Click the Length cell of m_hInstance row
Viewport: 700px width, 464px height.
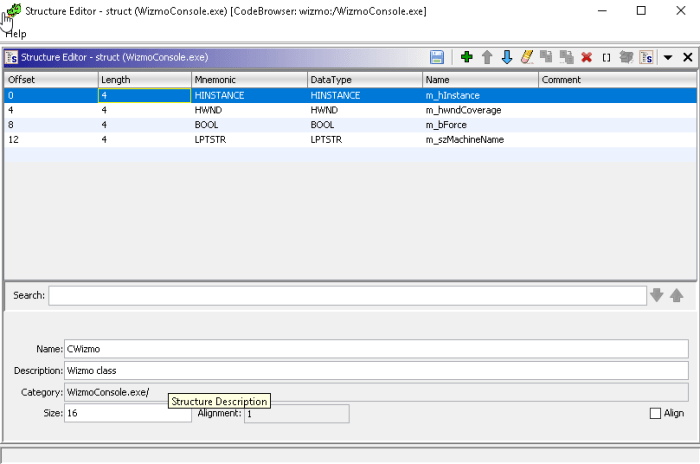point(144,96)
